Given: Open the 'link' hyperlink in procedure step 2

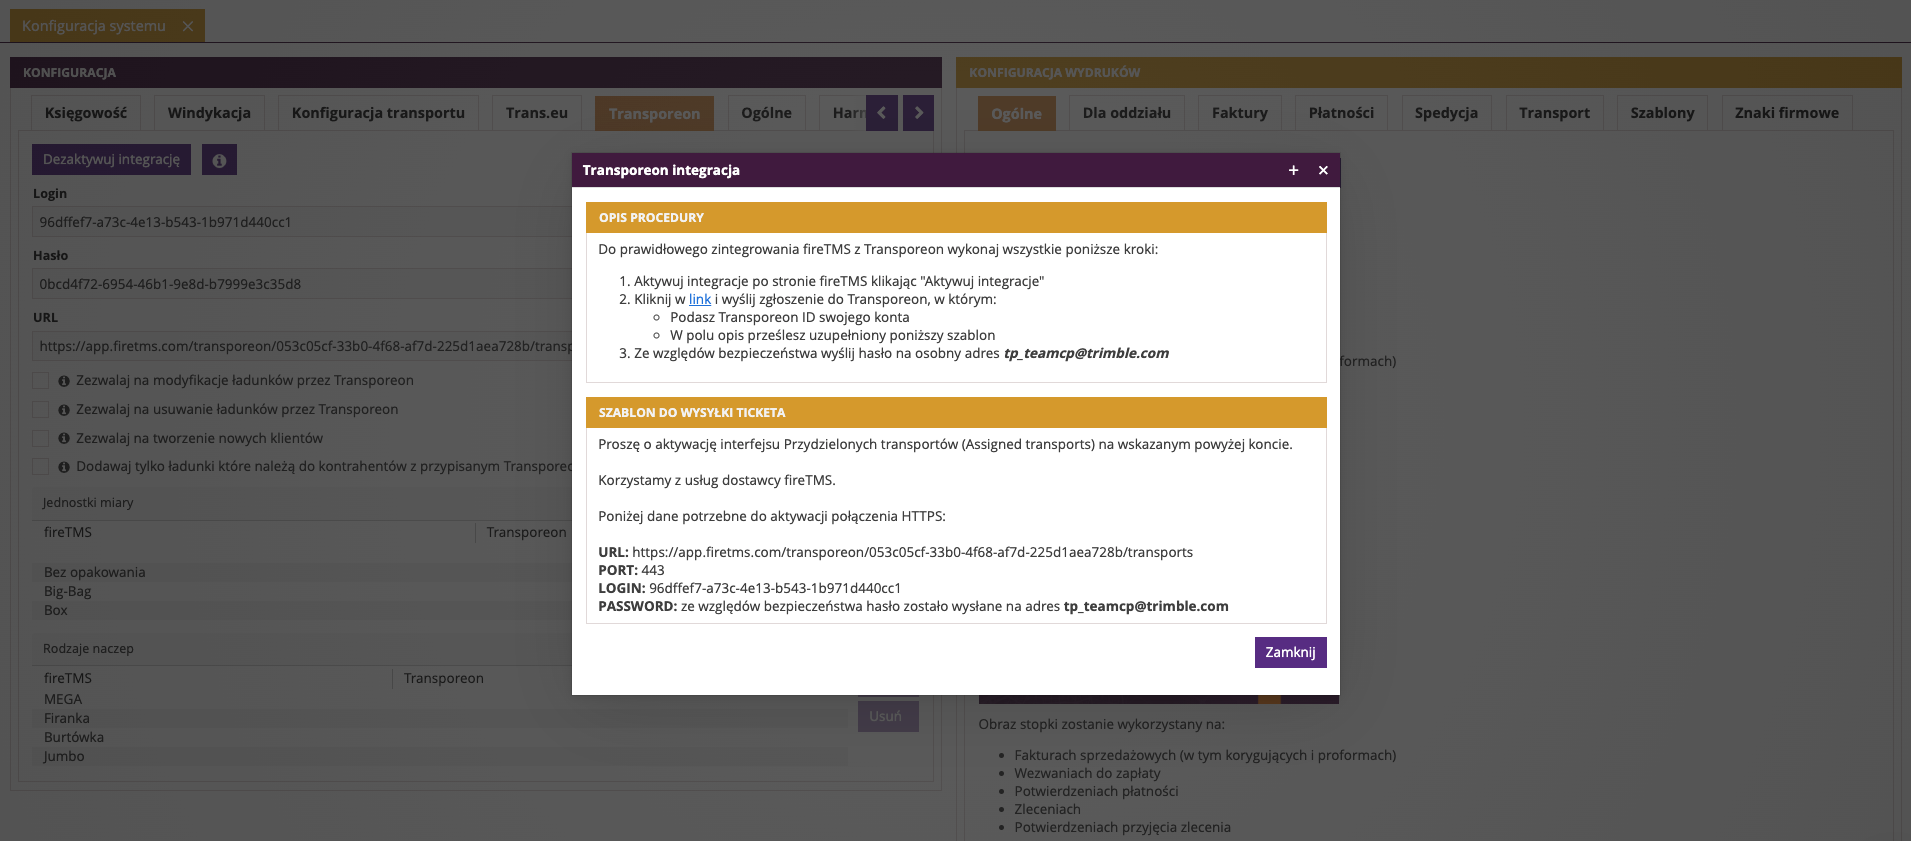Looking at the screenshot, I should click(x=700, y=299).
